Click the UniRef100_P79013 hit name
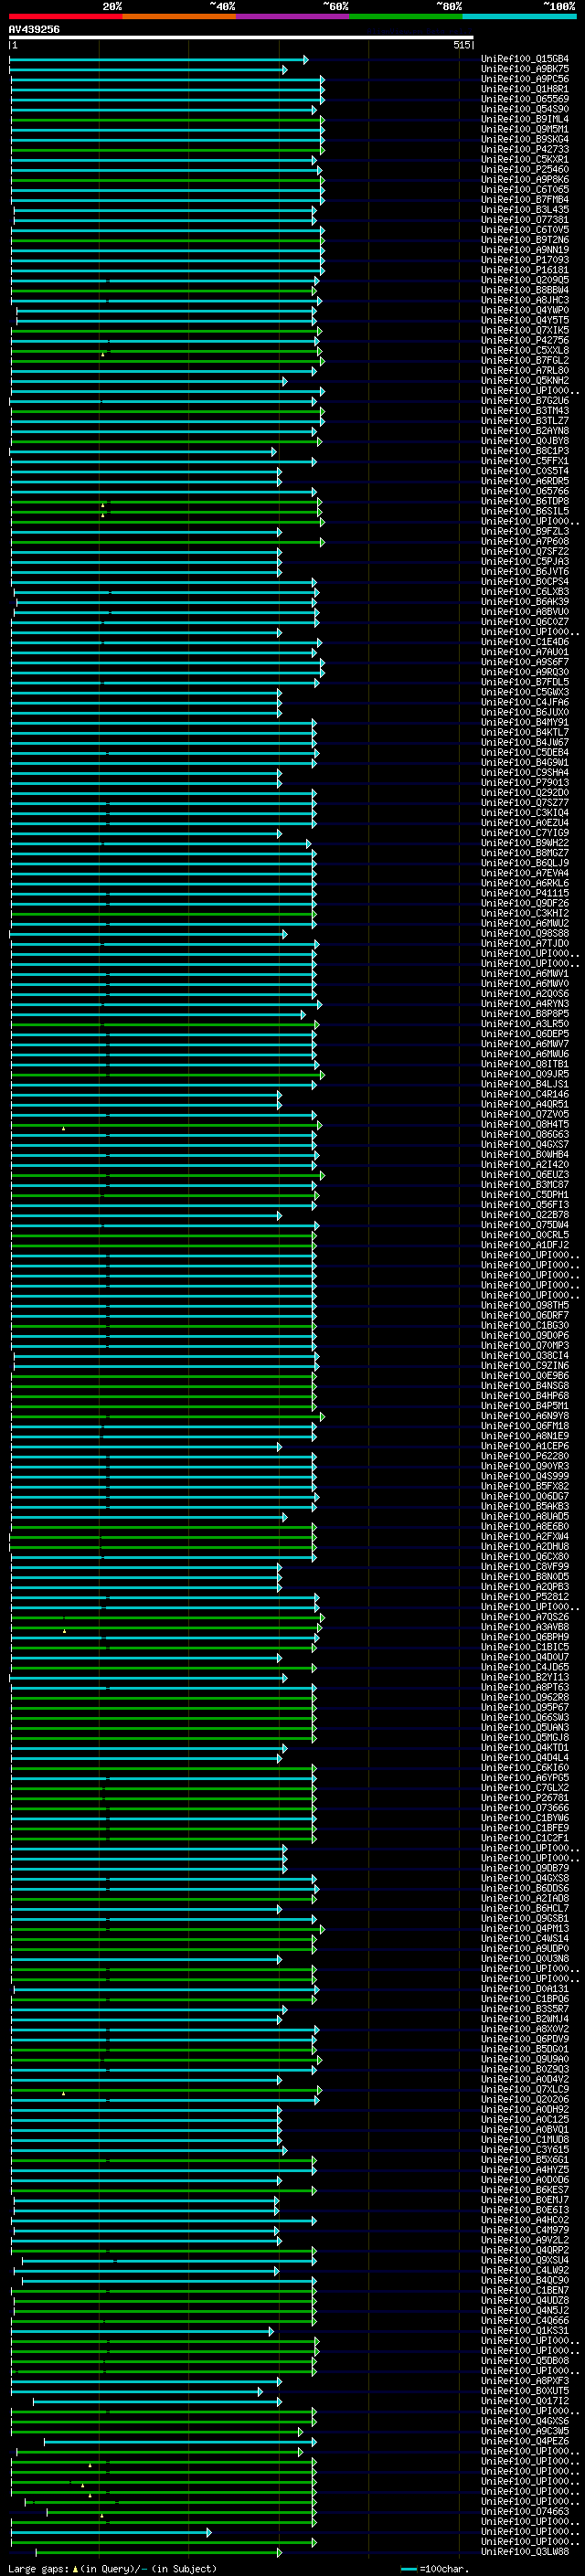The width and height of the screenshot is (585, 2576). click(525, 782)
